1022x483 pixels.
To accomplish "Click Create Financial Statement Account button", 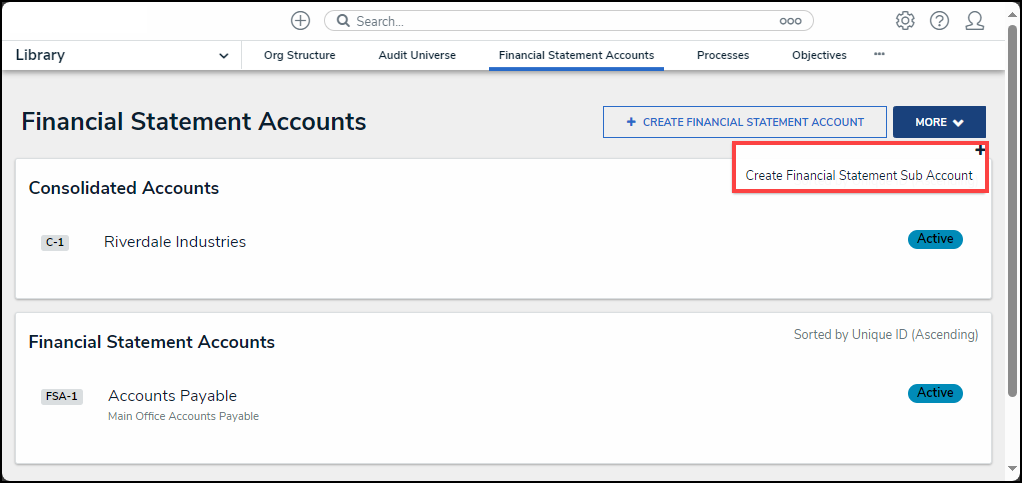I will pos(745,122).
